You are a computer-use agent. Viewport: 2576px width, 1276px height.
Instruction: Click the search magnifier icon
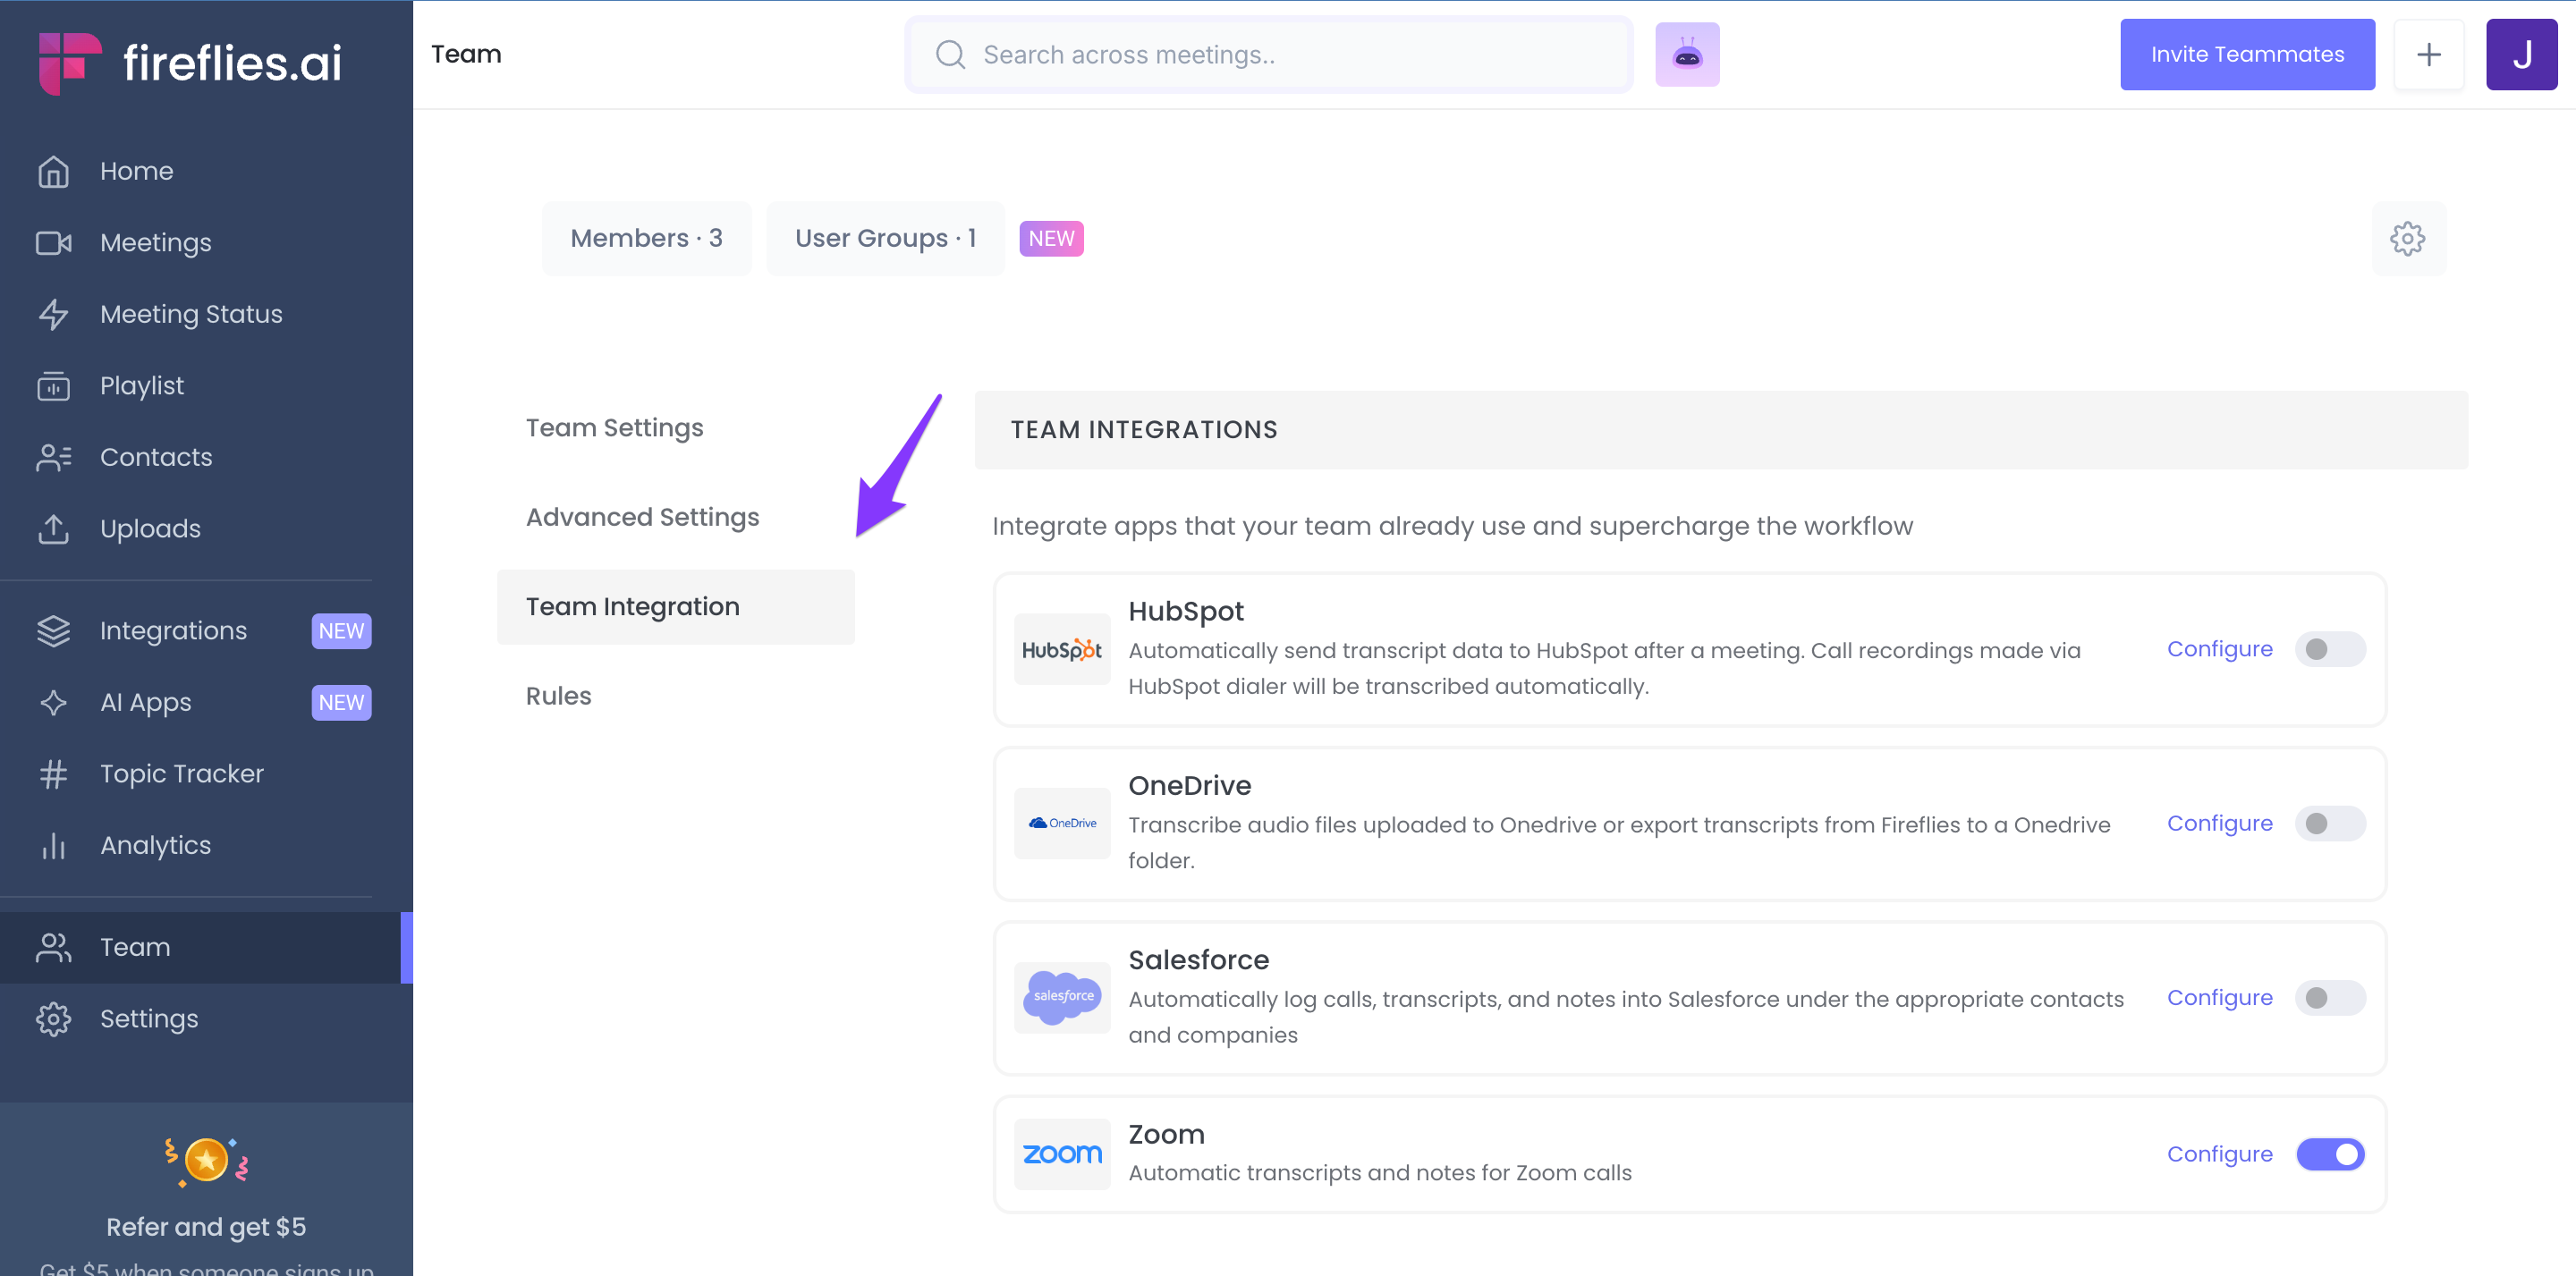point(950,54)
